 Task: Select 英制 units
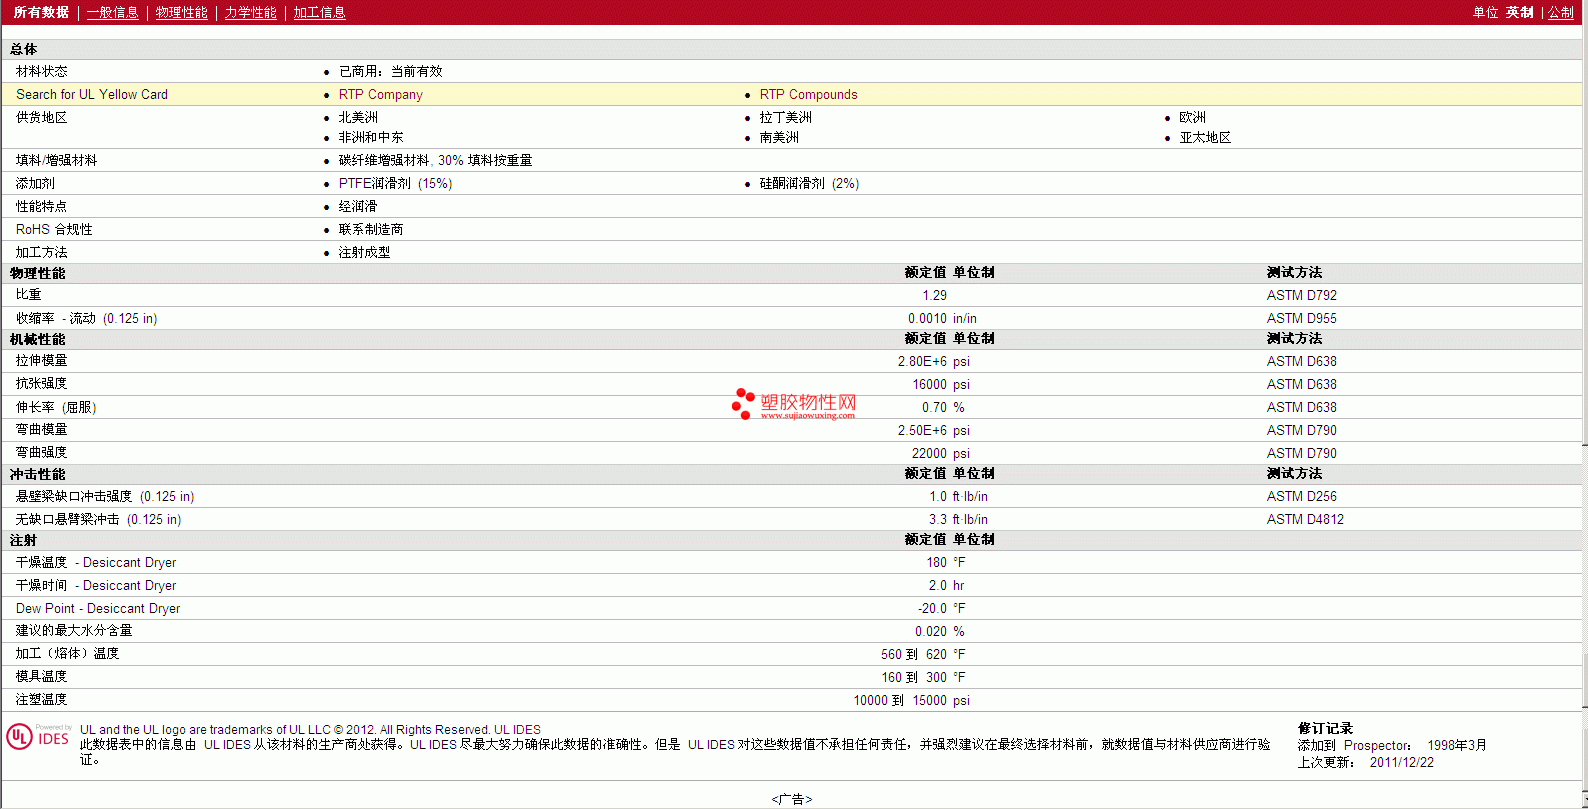coord(1520,12)
